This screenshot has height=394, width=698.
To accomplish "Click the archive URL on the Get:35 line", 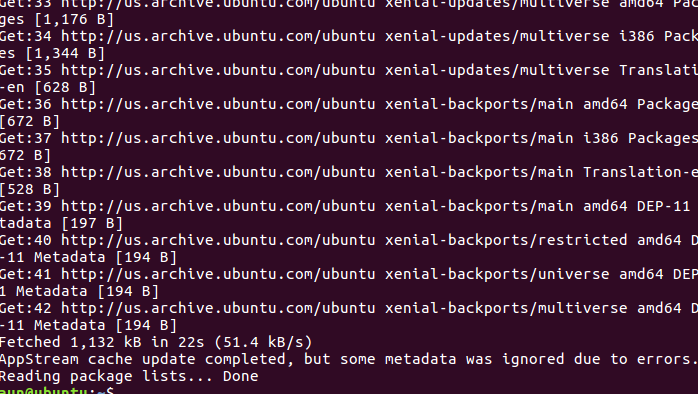I will [218, 70].
